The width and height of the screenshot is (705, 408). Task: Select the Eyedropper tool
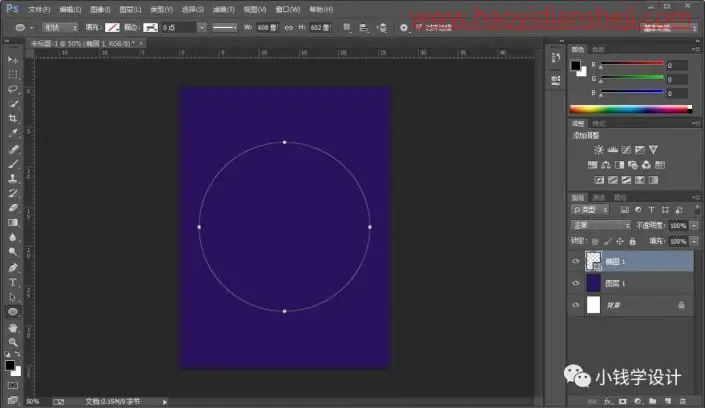13,134
